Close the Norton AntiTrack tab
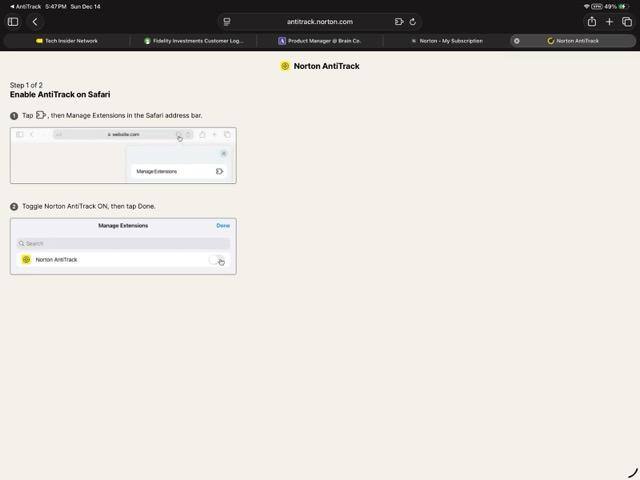Viewport: 640px width, 480px height. [x=517, y=41]
